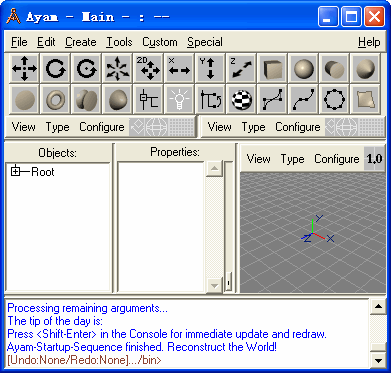Viewport: 391px width, 373px height.
Task: Click the console prompt line ending in /bin>
Action: [84, 360]
